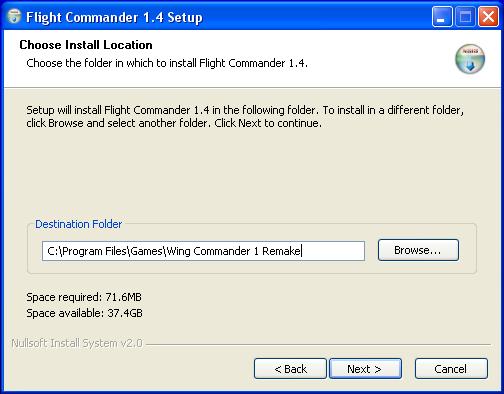Open the Browse... folder picker

point(418,250)
